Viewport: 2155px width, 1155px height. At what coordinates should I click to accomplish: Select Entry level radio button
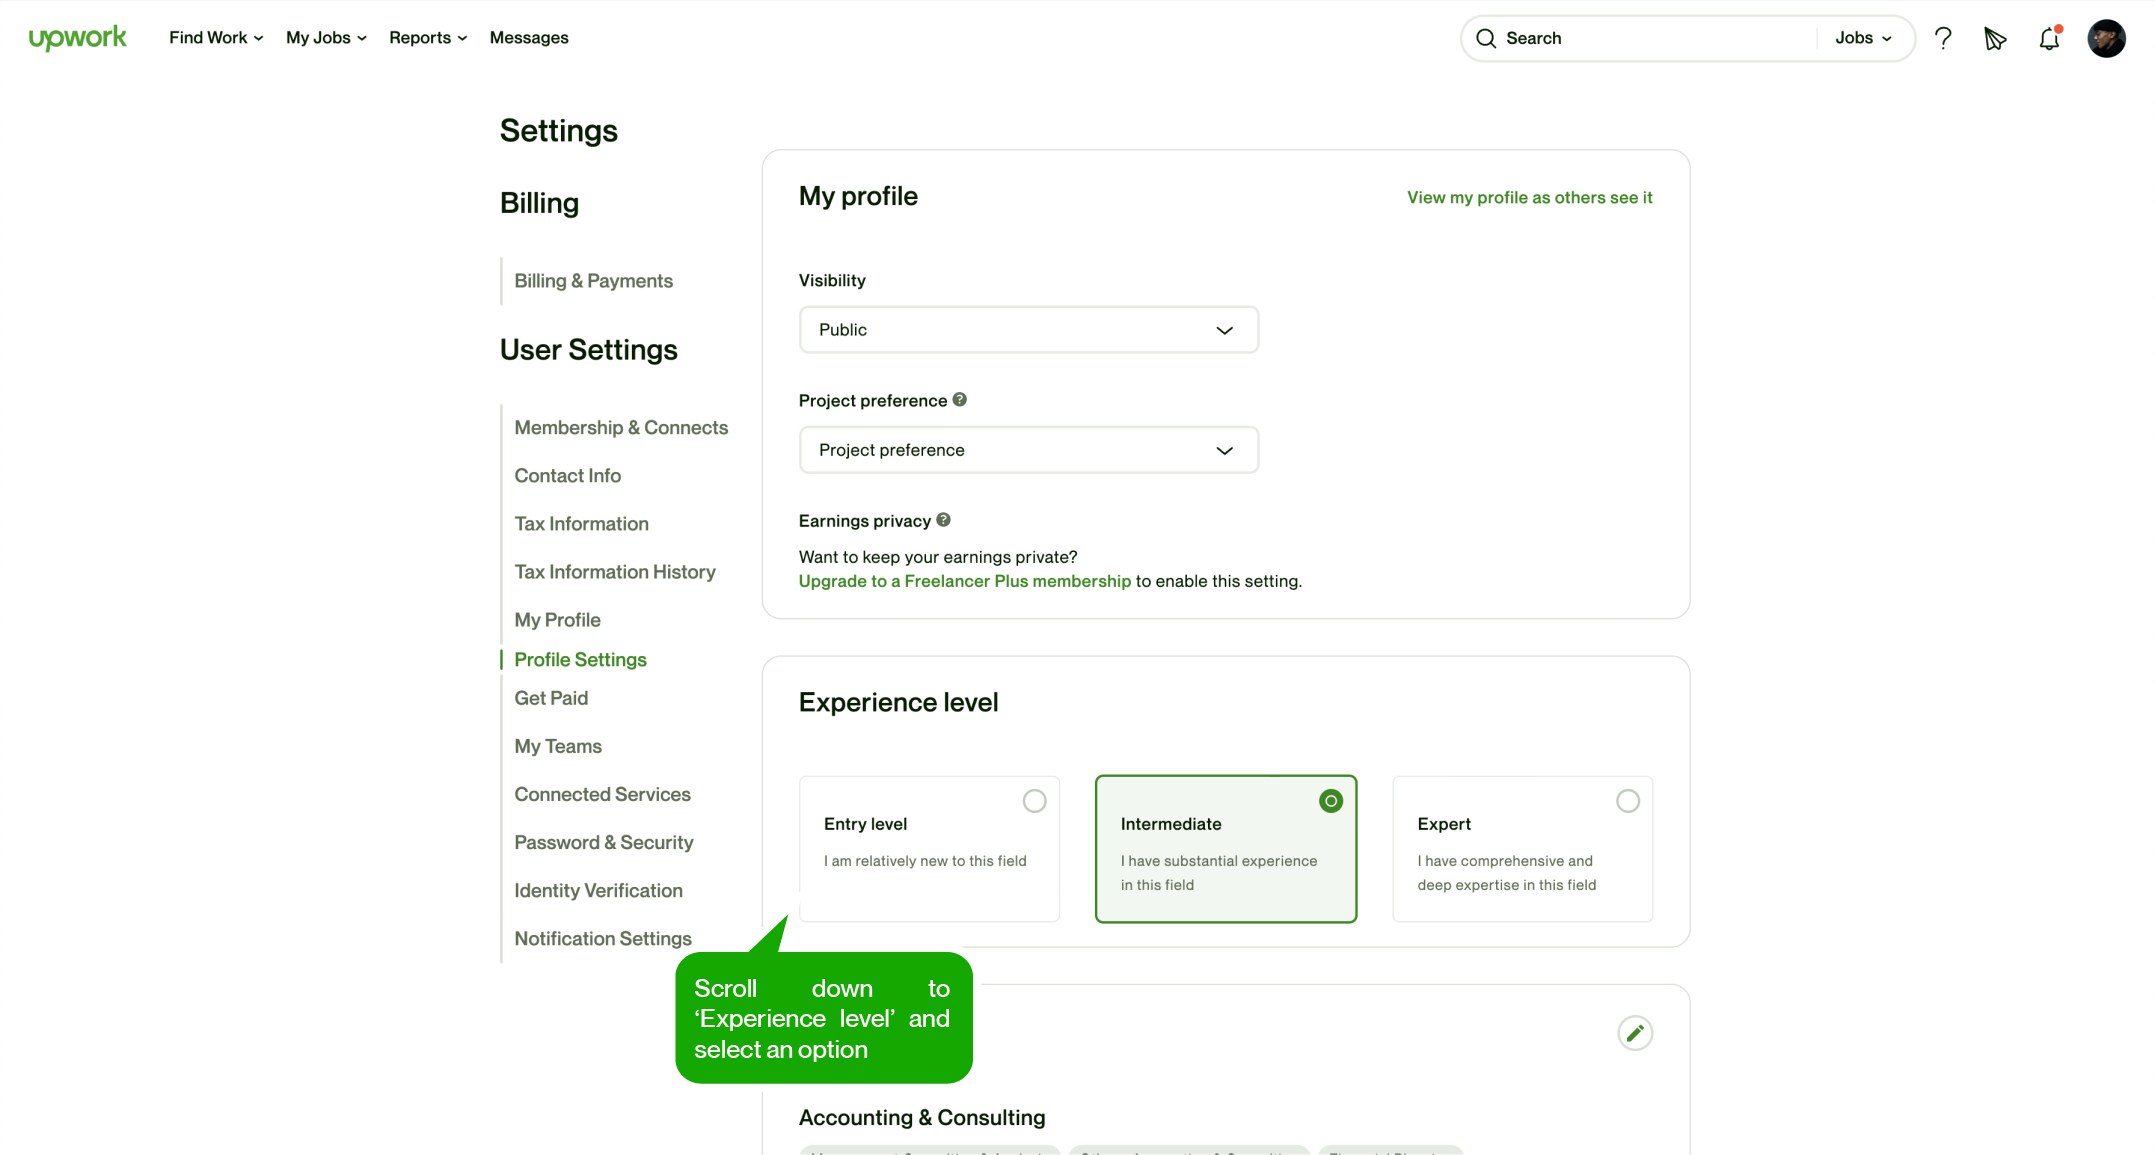(x=1034, y=801)
